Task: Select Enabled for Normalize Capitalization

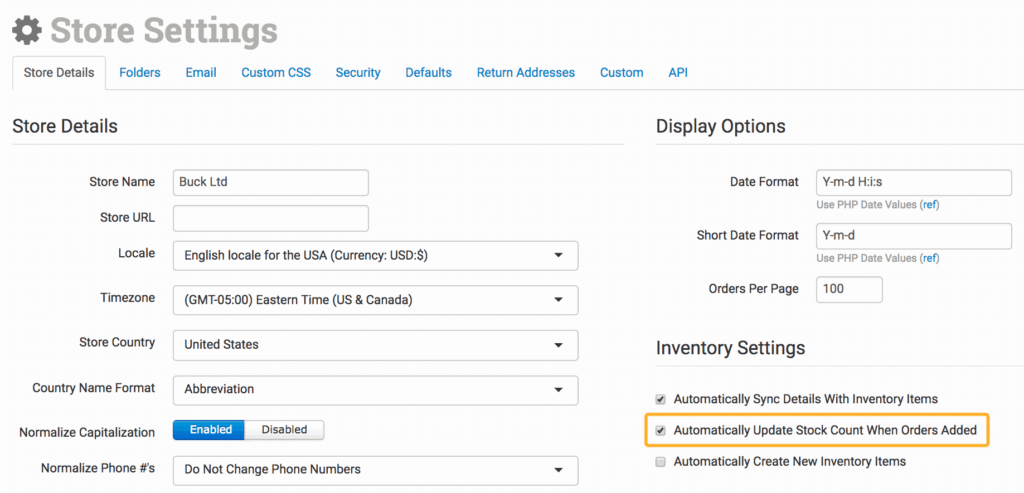Action: click(x=210, y=430)
